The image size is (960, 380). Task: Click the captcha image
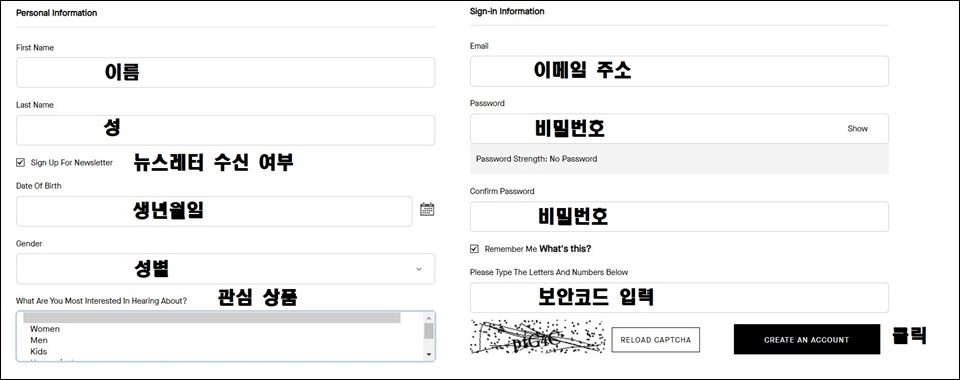[x=537, y=337]
